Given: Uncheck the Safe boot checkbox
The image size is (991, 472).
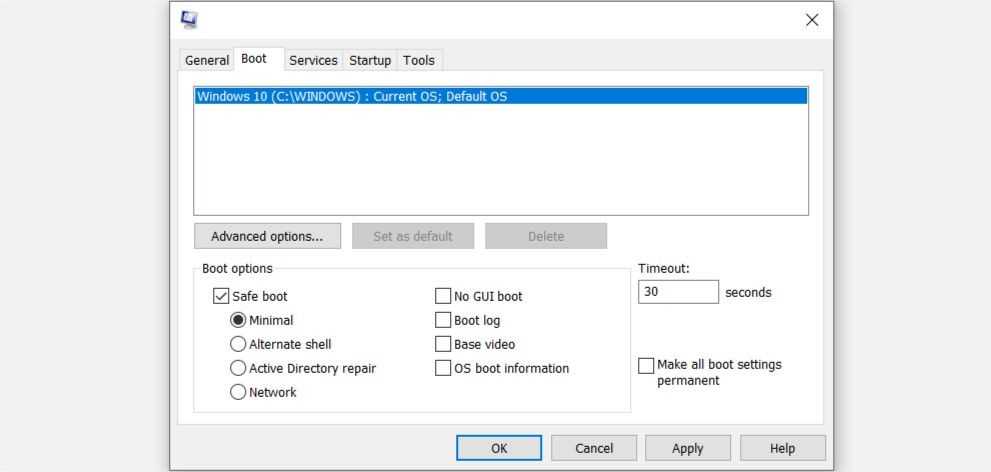Looking at the screenshot, I should tap(221, 296).
